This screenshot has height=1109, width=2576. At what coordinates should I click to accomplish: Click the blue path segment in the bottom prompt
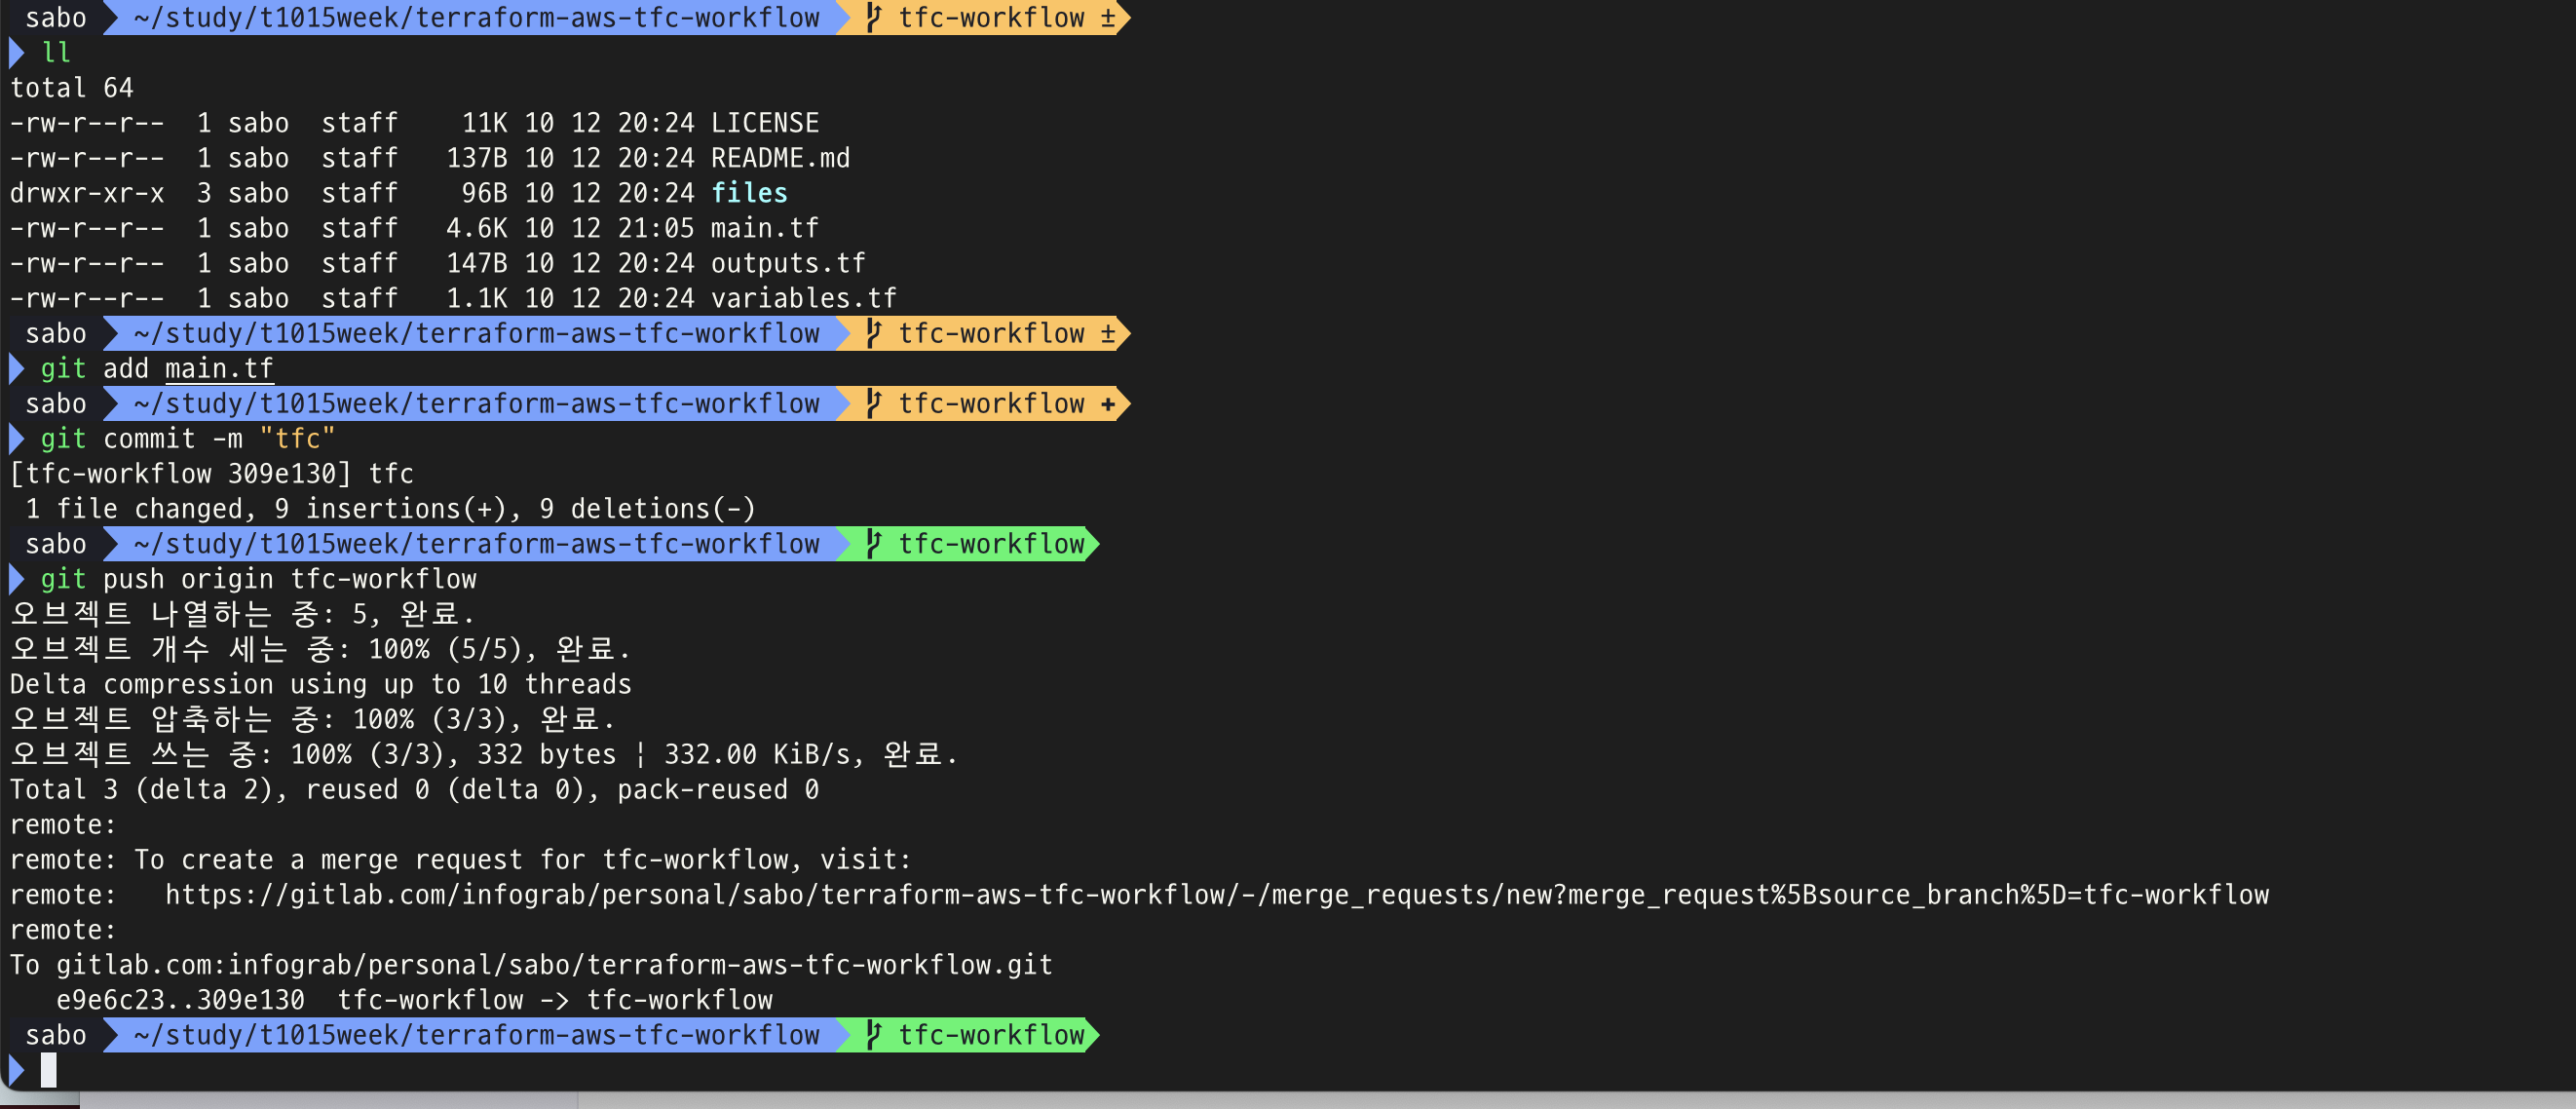pos(476,1035)
